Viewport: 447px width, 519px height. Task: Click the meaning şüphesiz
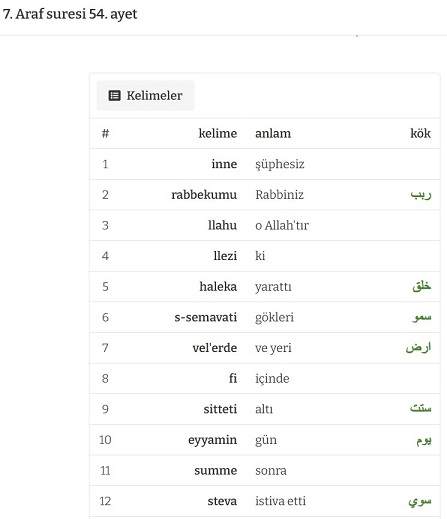tap(280, 164)
